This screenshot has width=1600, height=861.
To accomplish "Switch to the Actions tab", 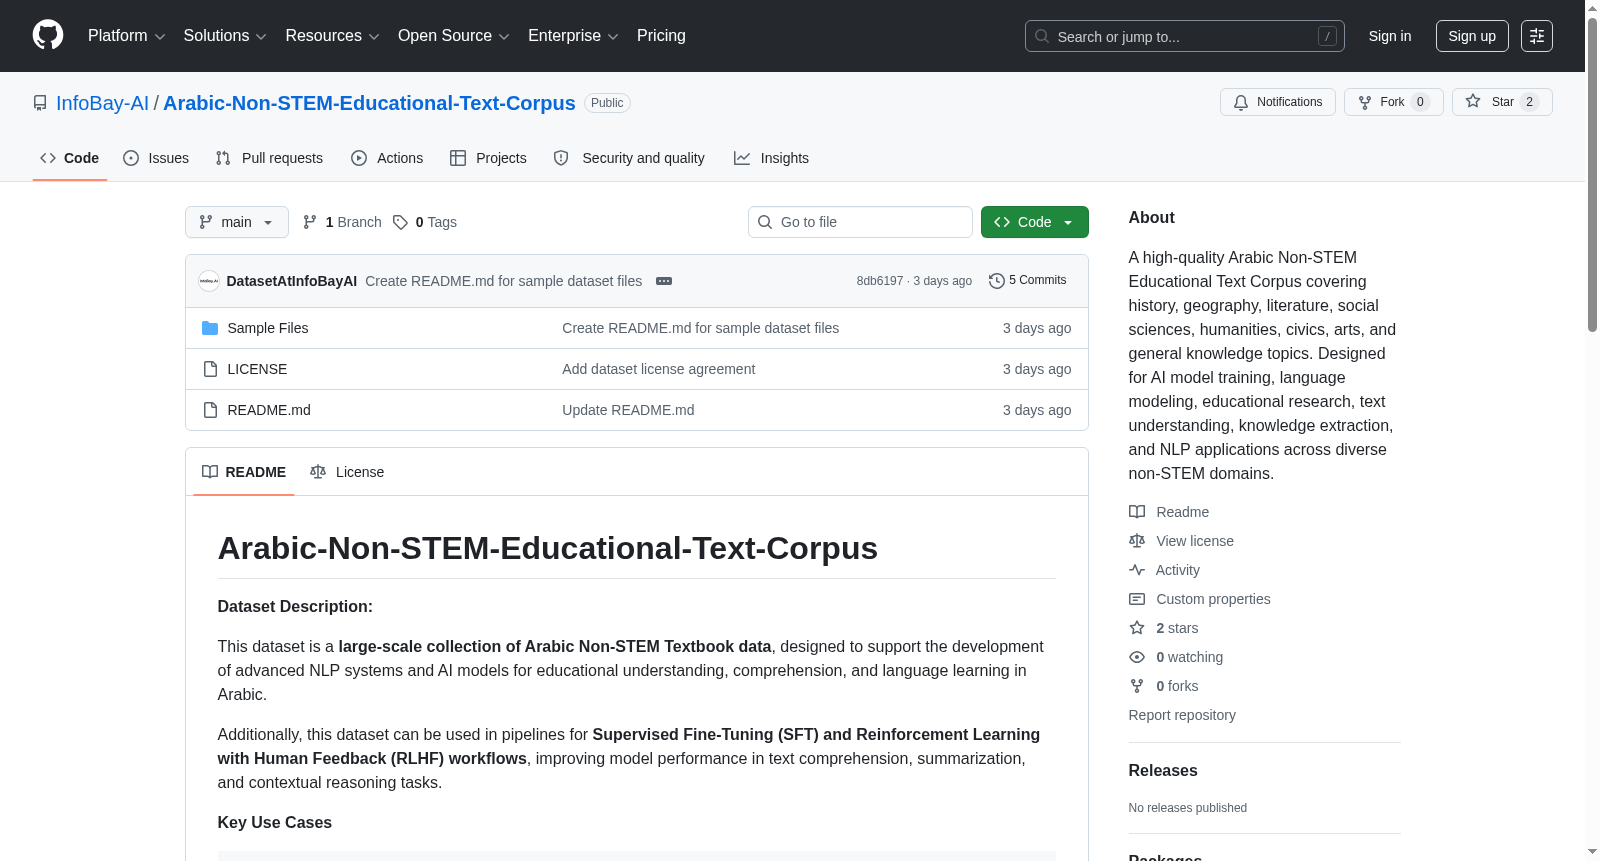I will click(387, 158).
